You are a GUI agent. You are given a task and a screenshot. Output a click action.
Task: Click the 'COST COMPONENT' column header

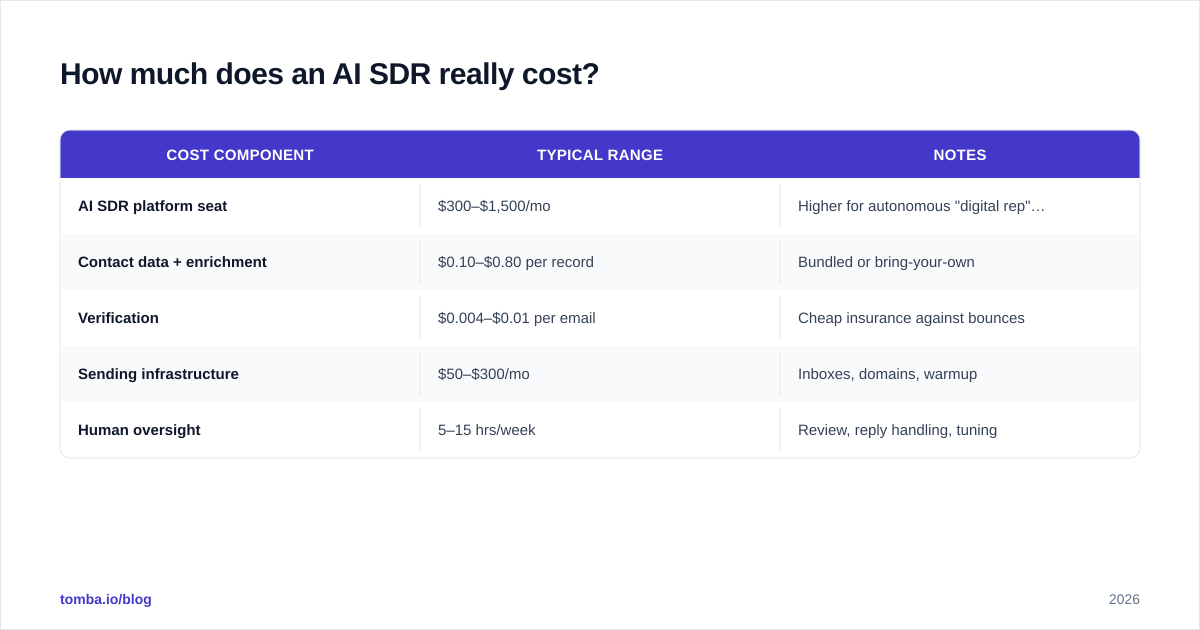(x=240, y=155)
